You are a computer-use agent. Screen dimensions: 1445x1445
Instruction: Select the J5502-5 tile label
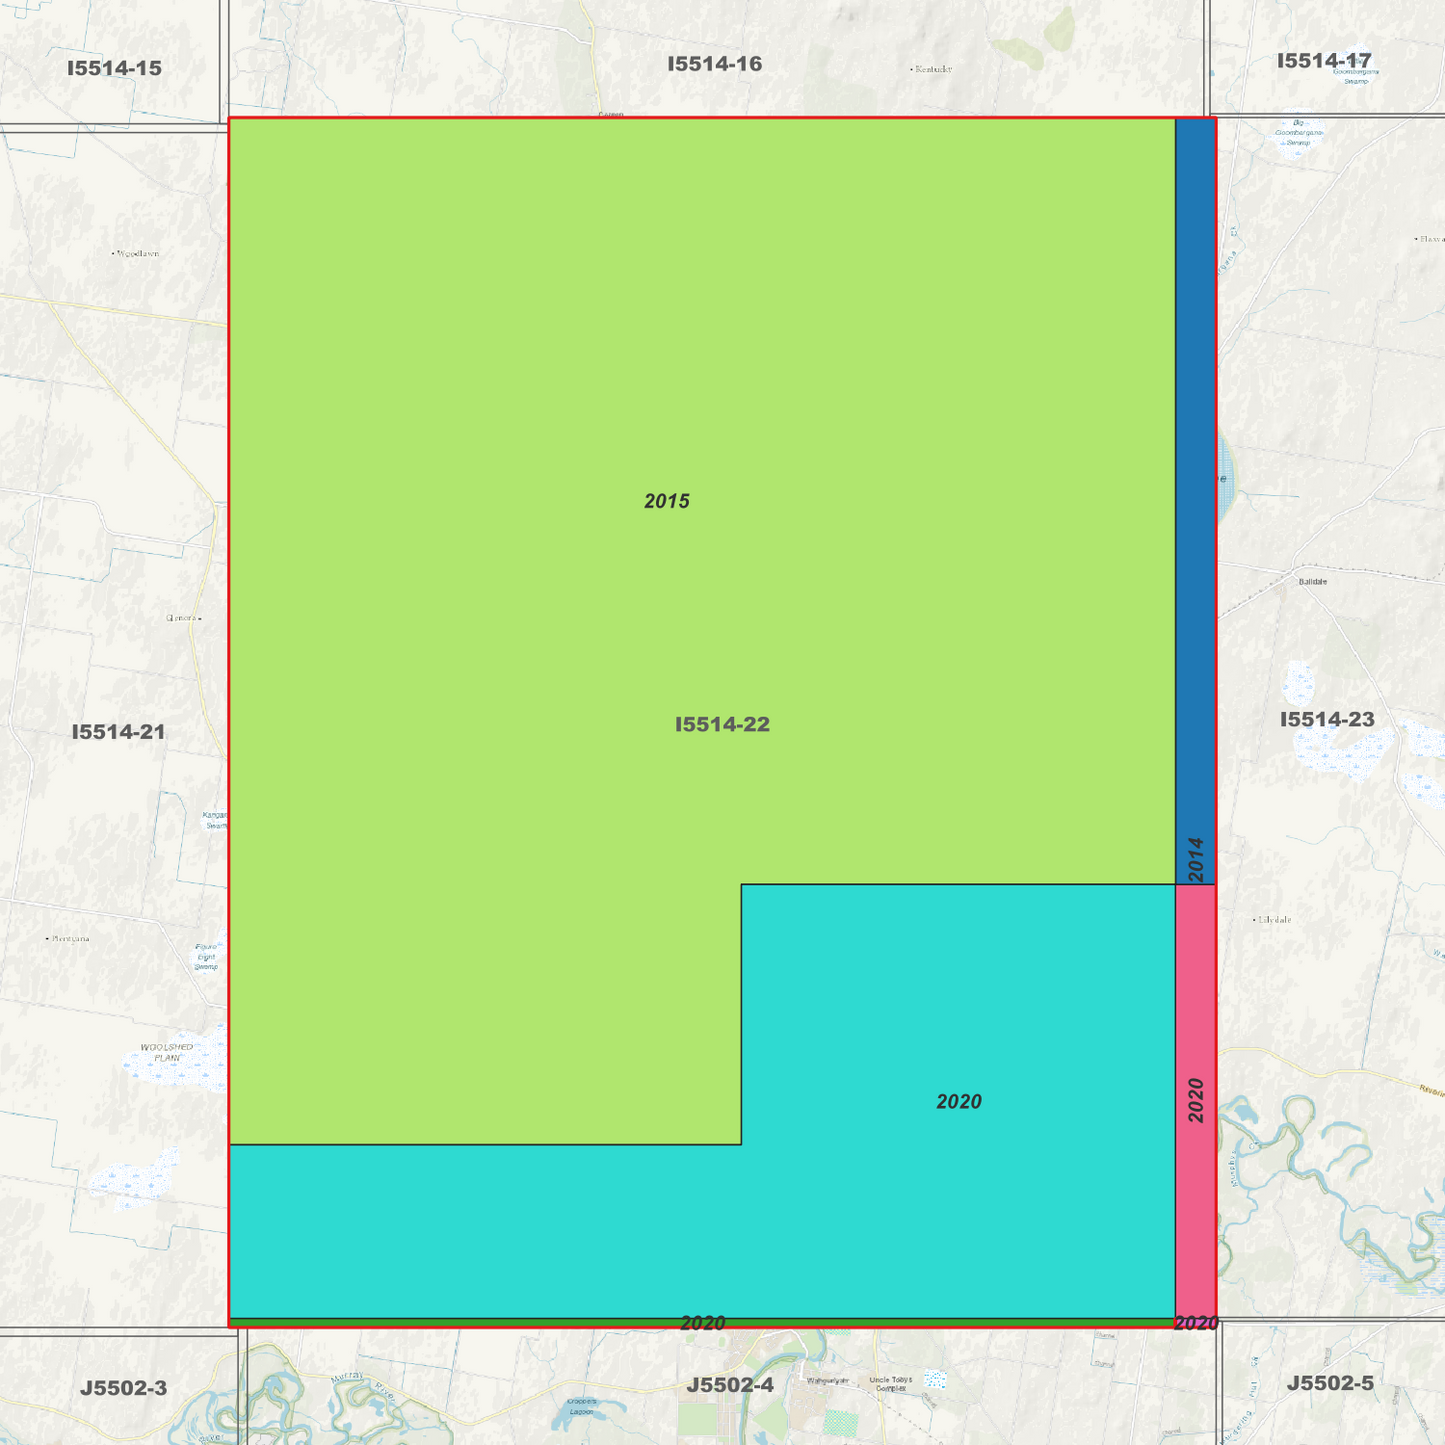point(1330,1383)
